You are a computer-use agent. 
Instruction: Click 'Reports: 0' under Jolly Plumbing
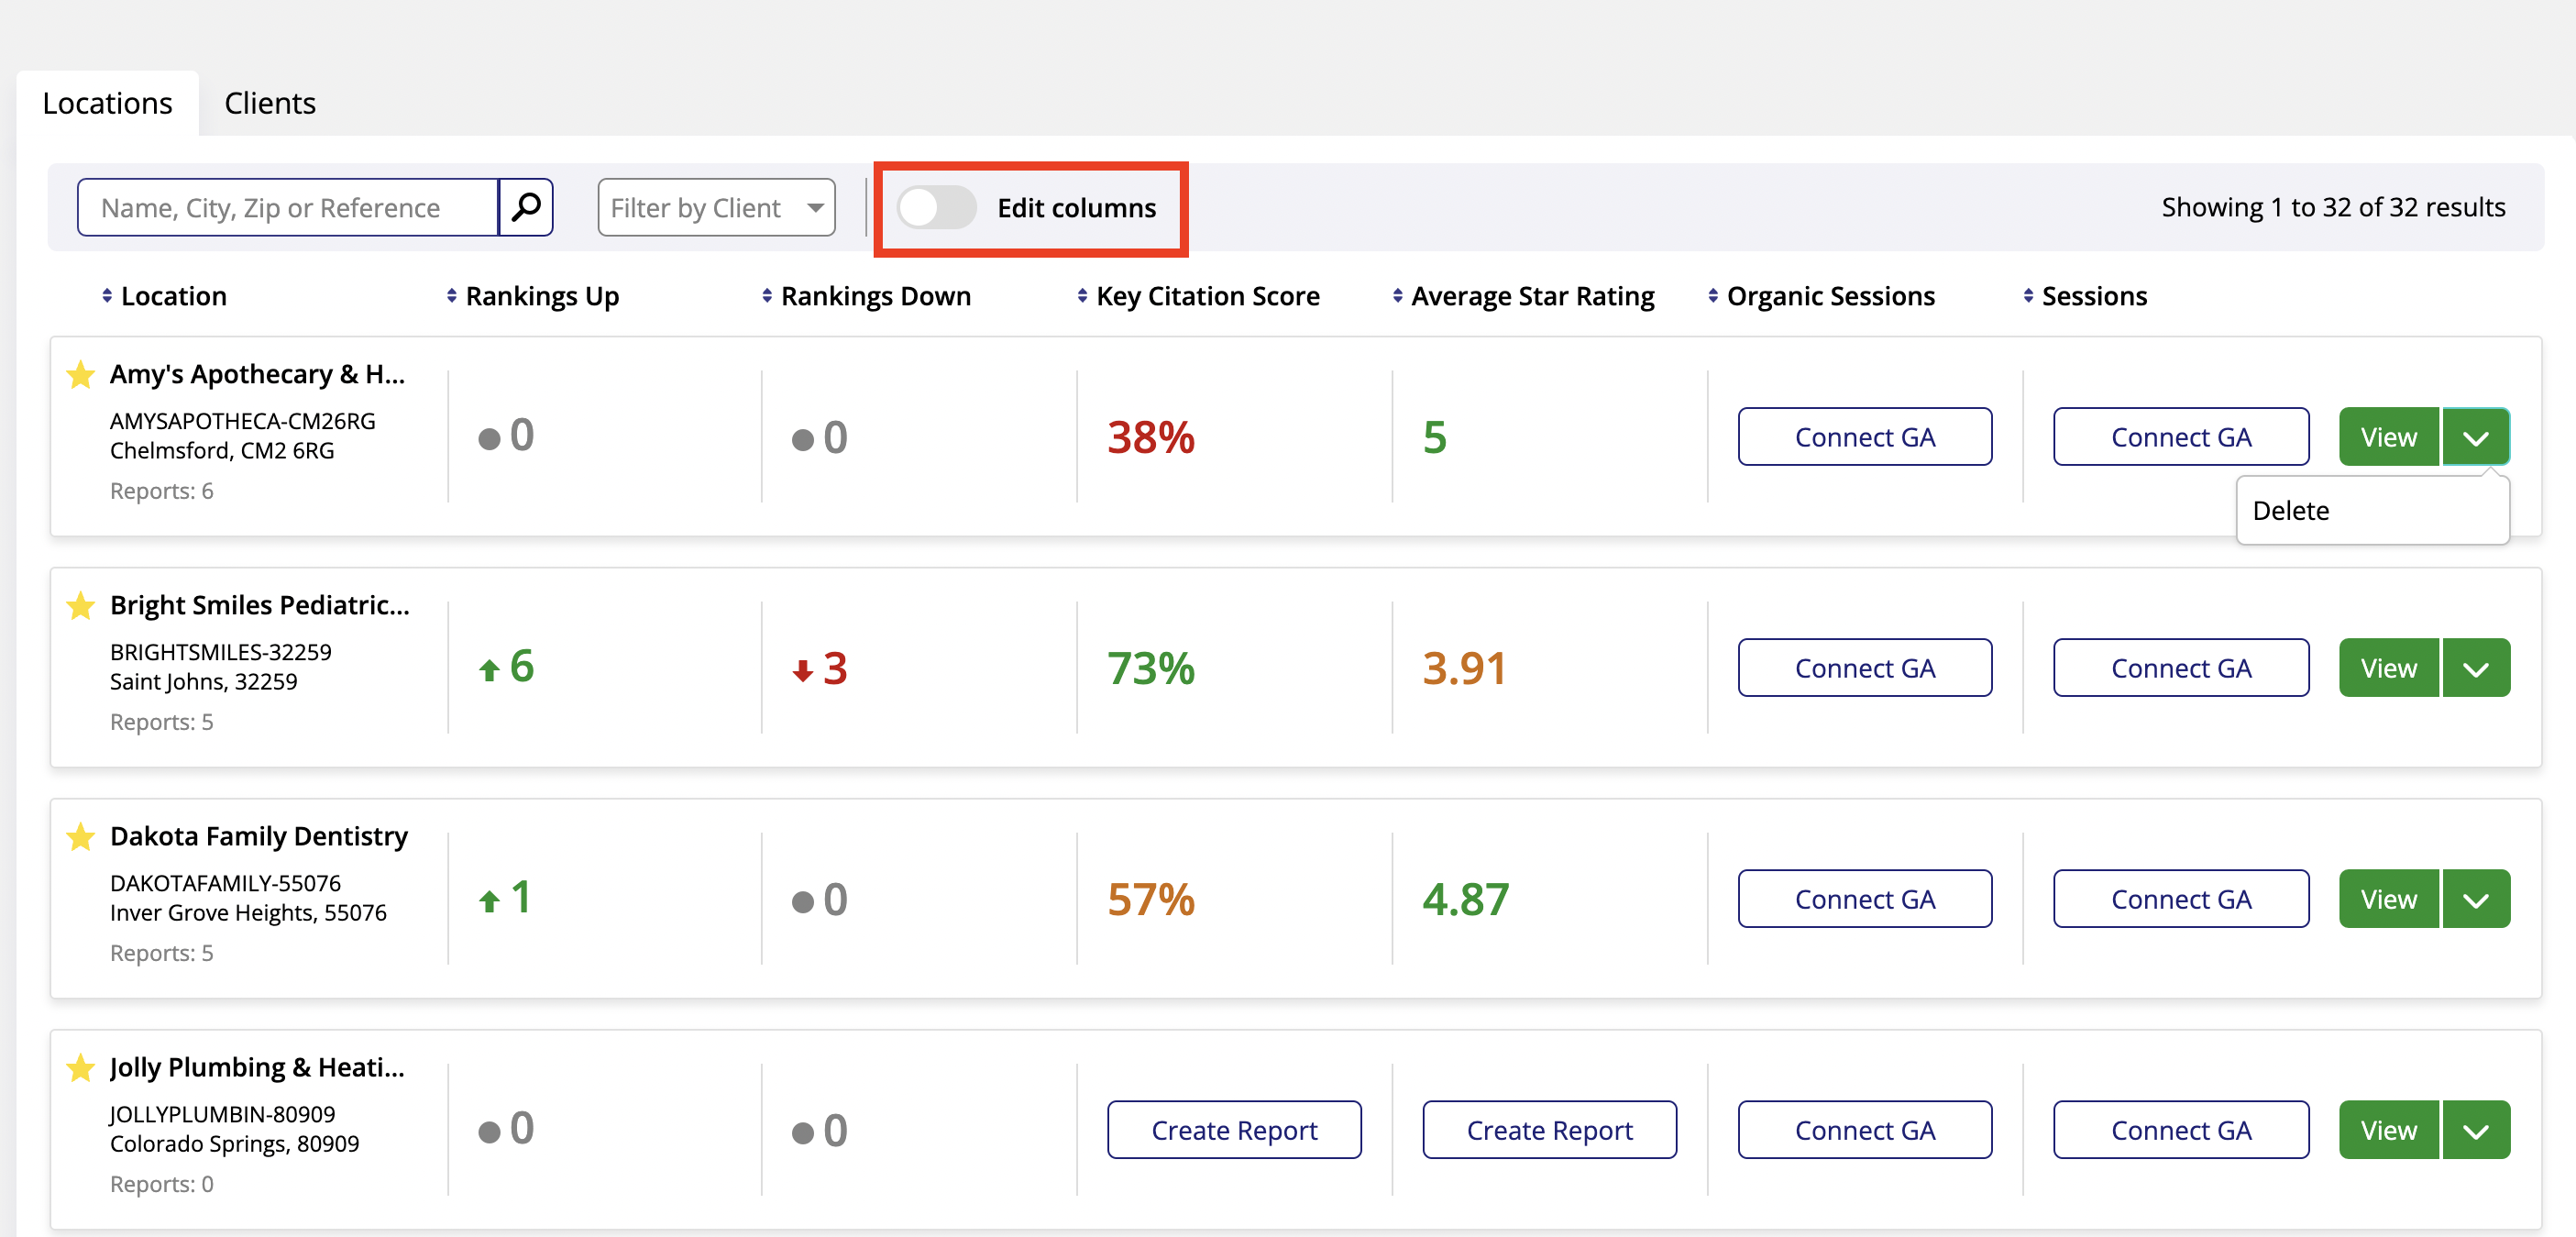162,1184
